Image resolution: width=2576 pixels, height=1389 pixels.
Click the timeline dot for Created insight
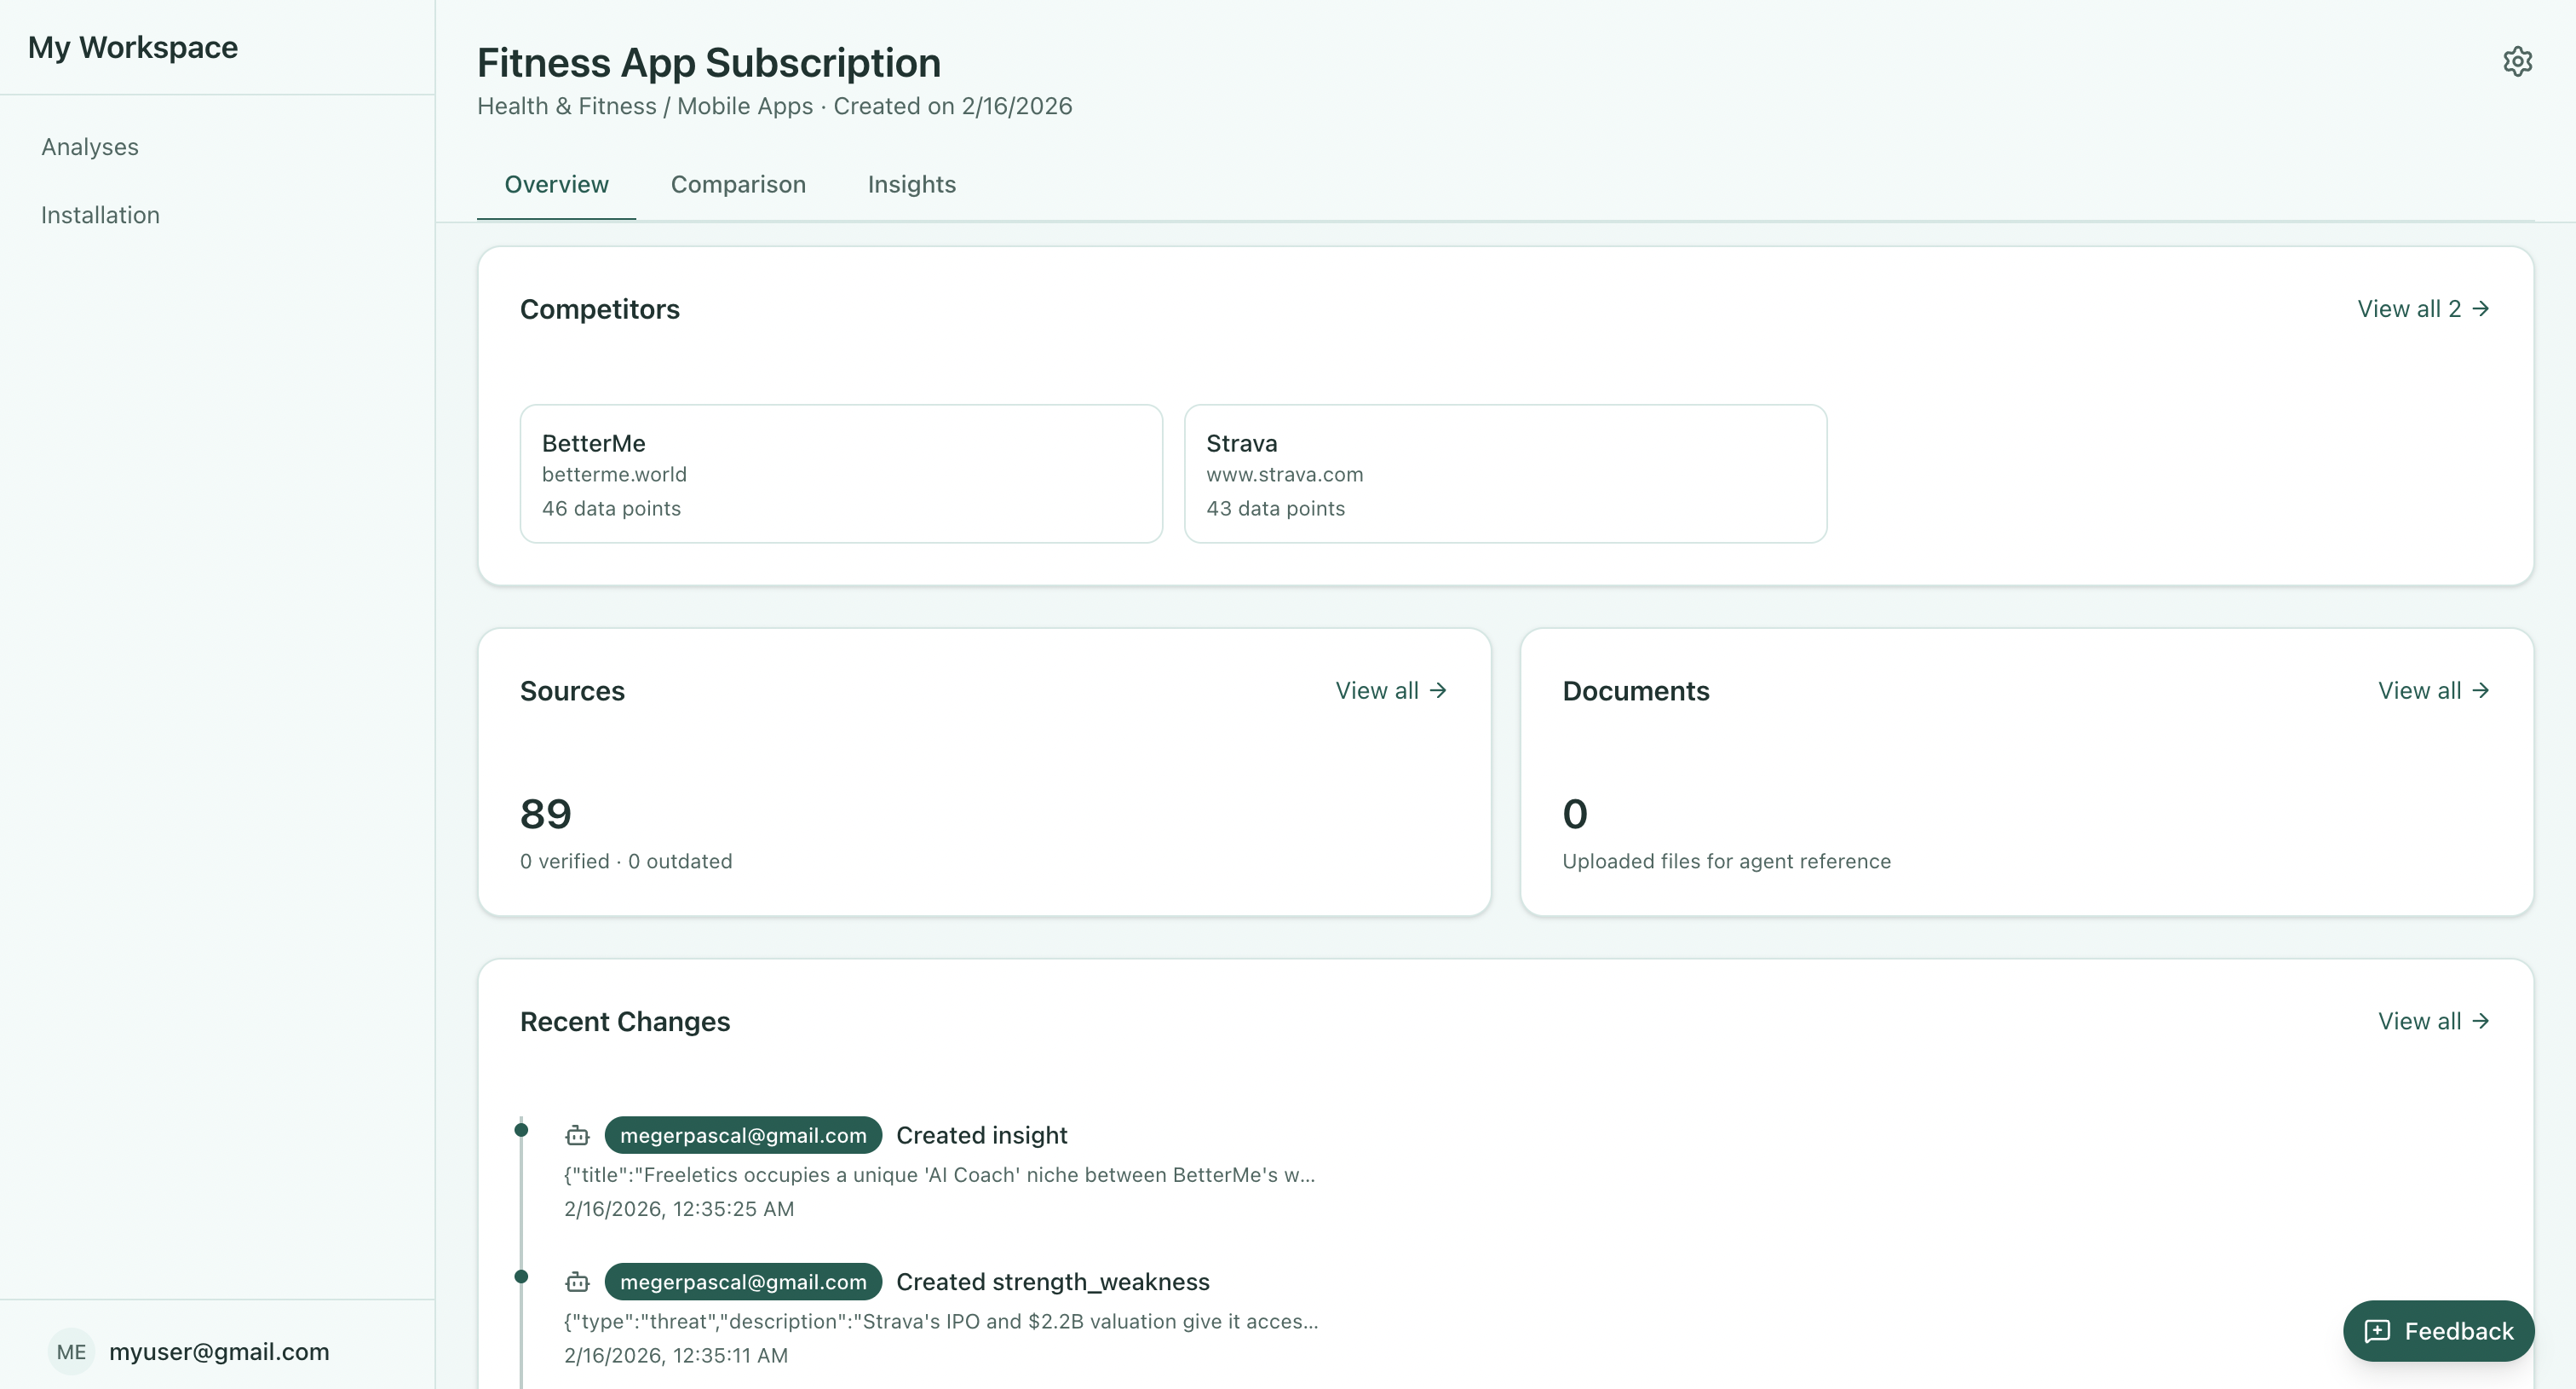point(521,1130)
